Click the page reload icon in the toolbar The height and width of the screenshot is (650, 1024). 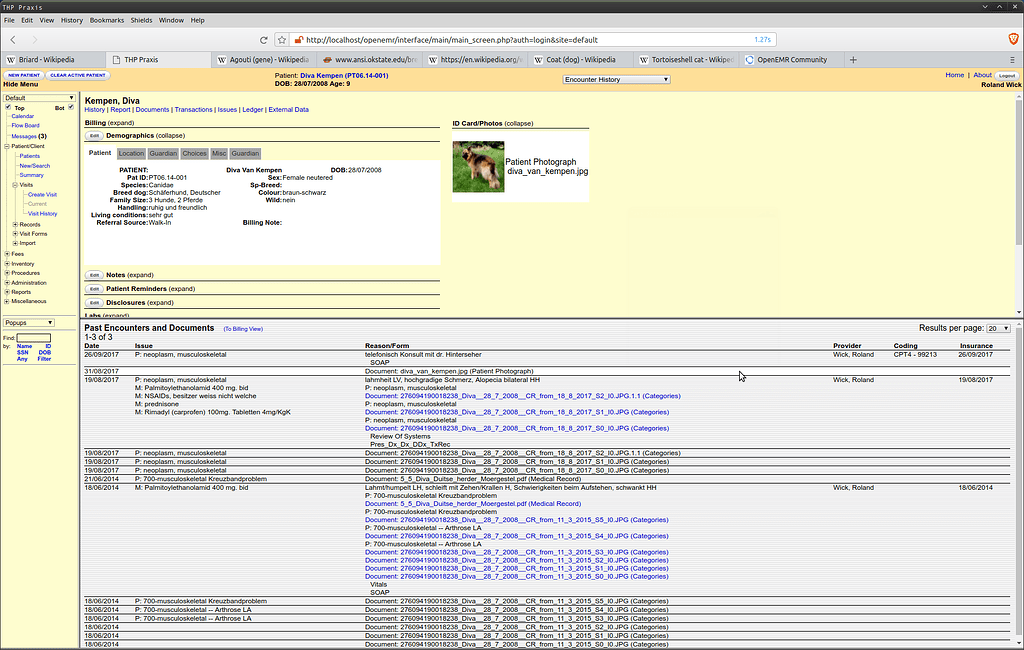point(264,40)
